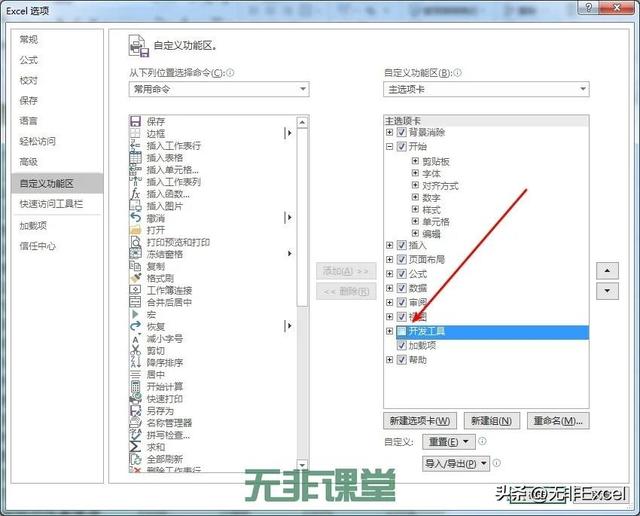Expand the 开发工具 tree node
640x516 pixels.
point(389,331)
